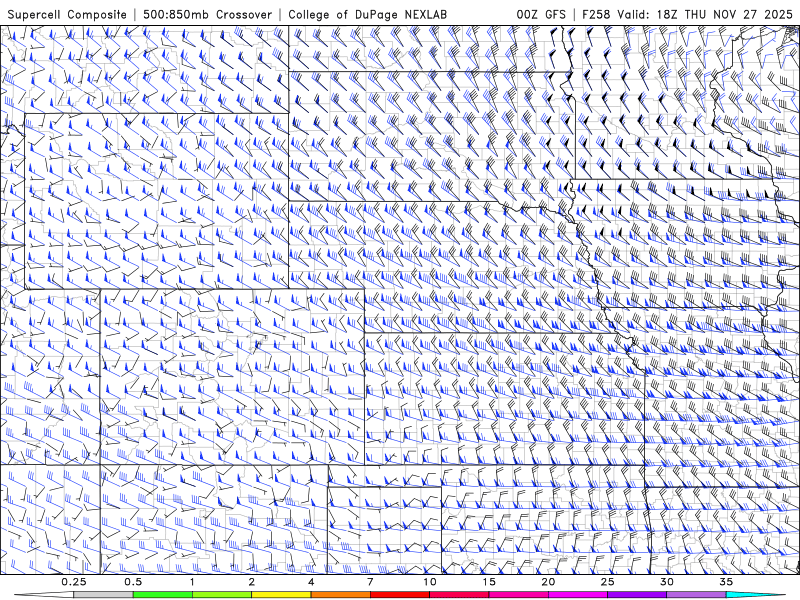Click the legend value '15'
Viewport: 800px width, 600px height.
coord(489,582)
